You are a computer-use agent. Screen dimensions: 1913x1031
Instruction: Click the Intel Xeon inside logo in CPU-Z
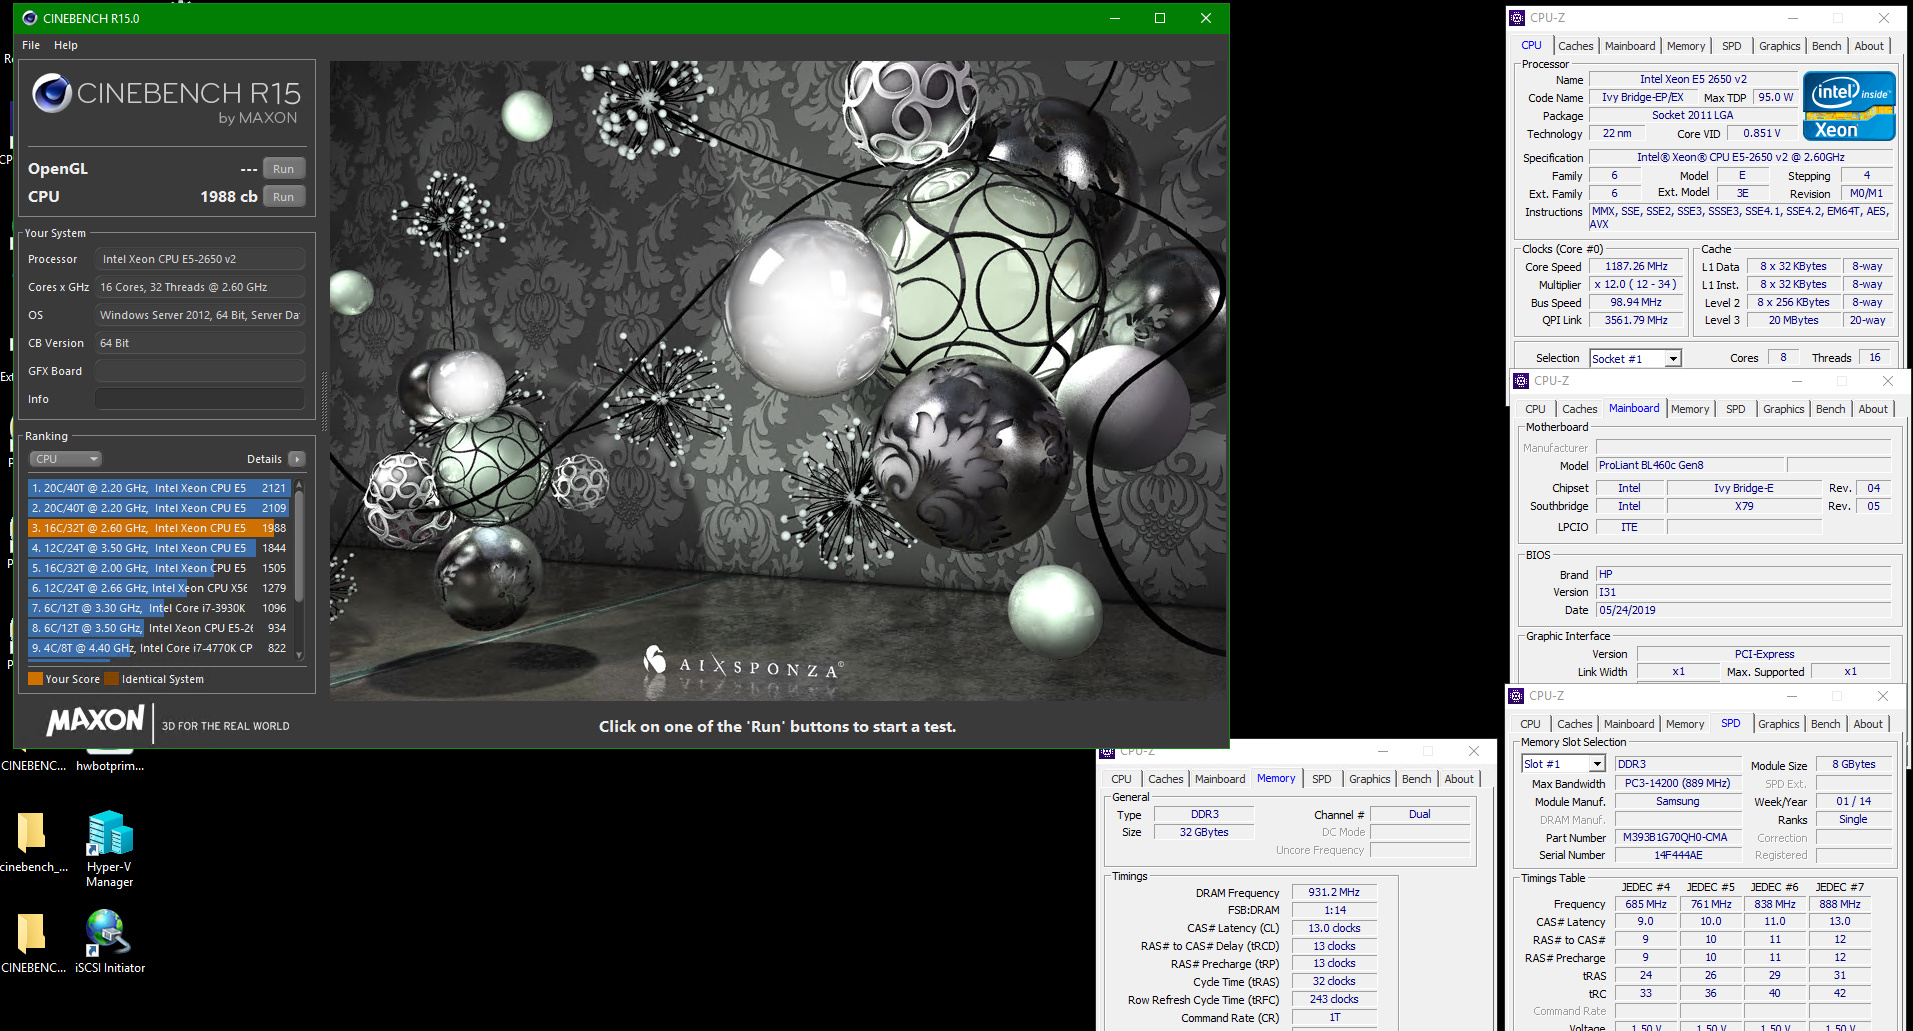coord(1849,105)
